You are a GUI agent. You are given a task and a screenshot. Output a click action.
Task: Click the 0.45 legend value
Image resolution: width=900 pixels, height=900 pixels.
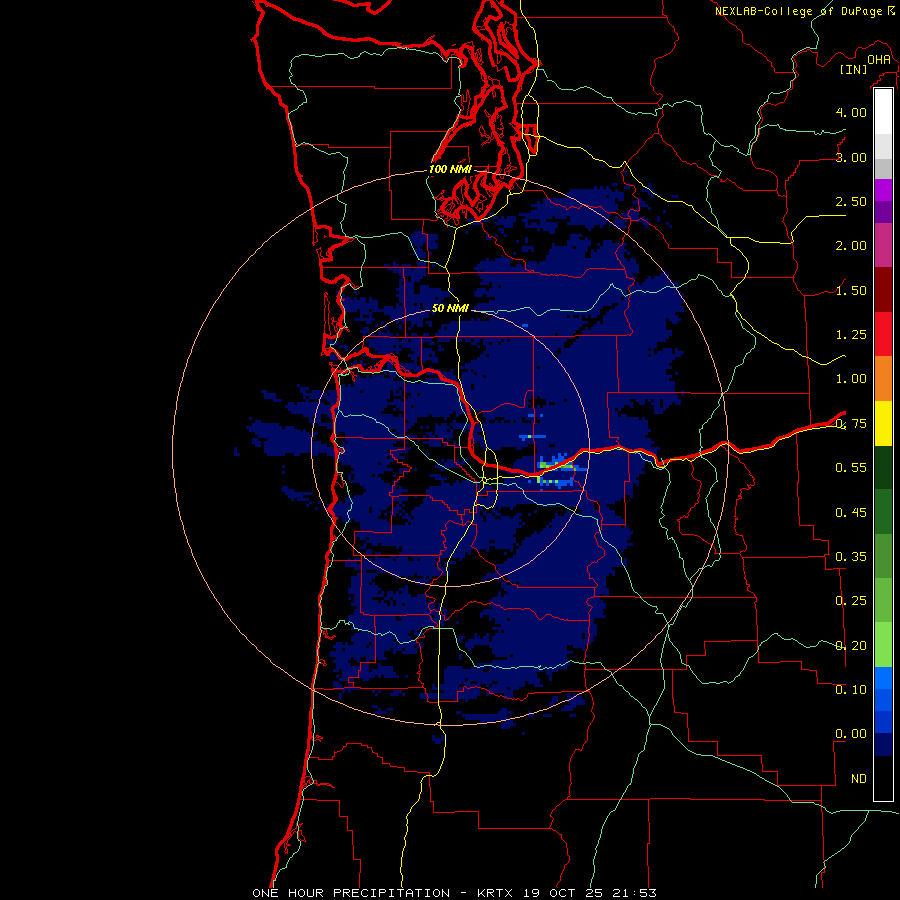851,513
